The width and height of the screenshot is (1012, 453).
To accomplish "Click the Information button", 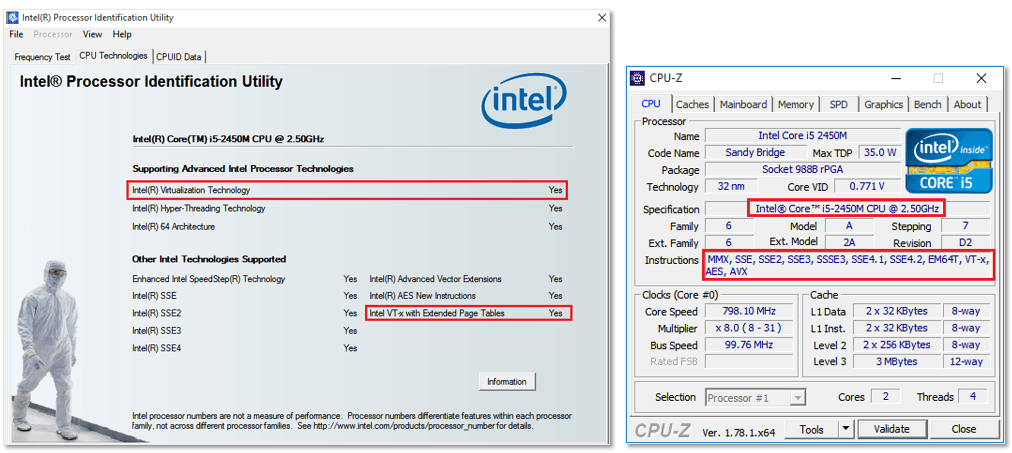I will click(507, 381).
